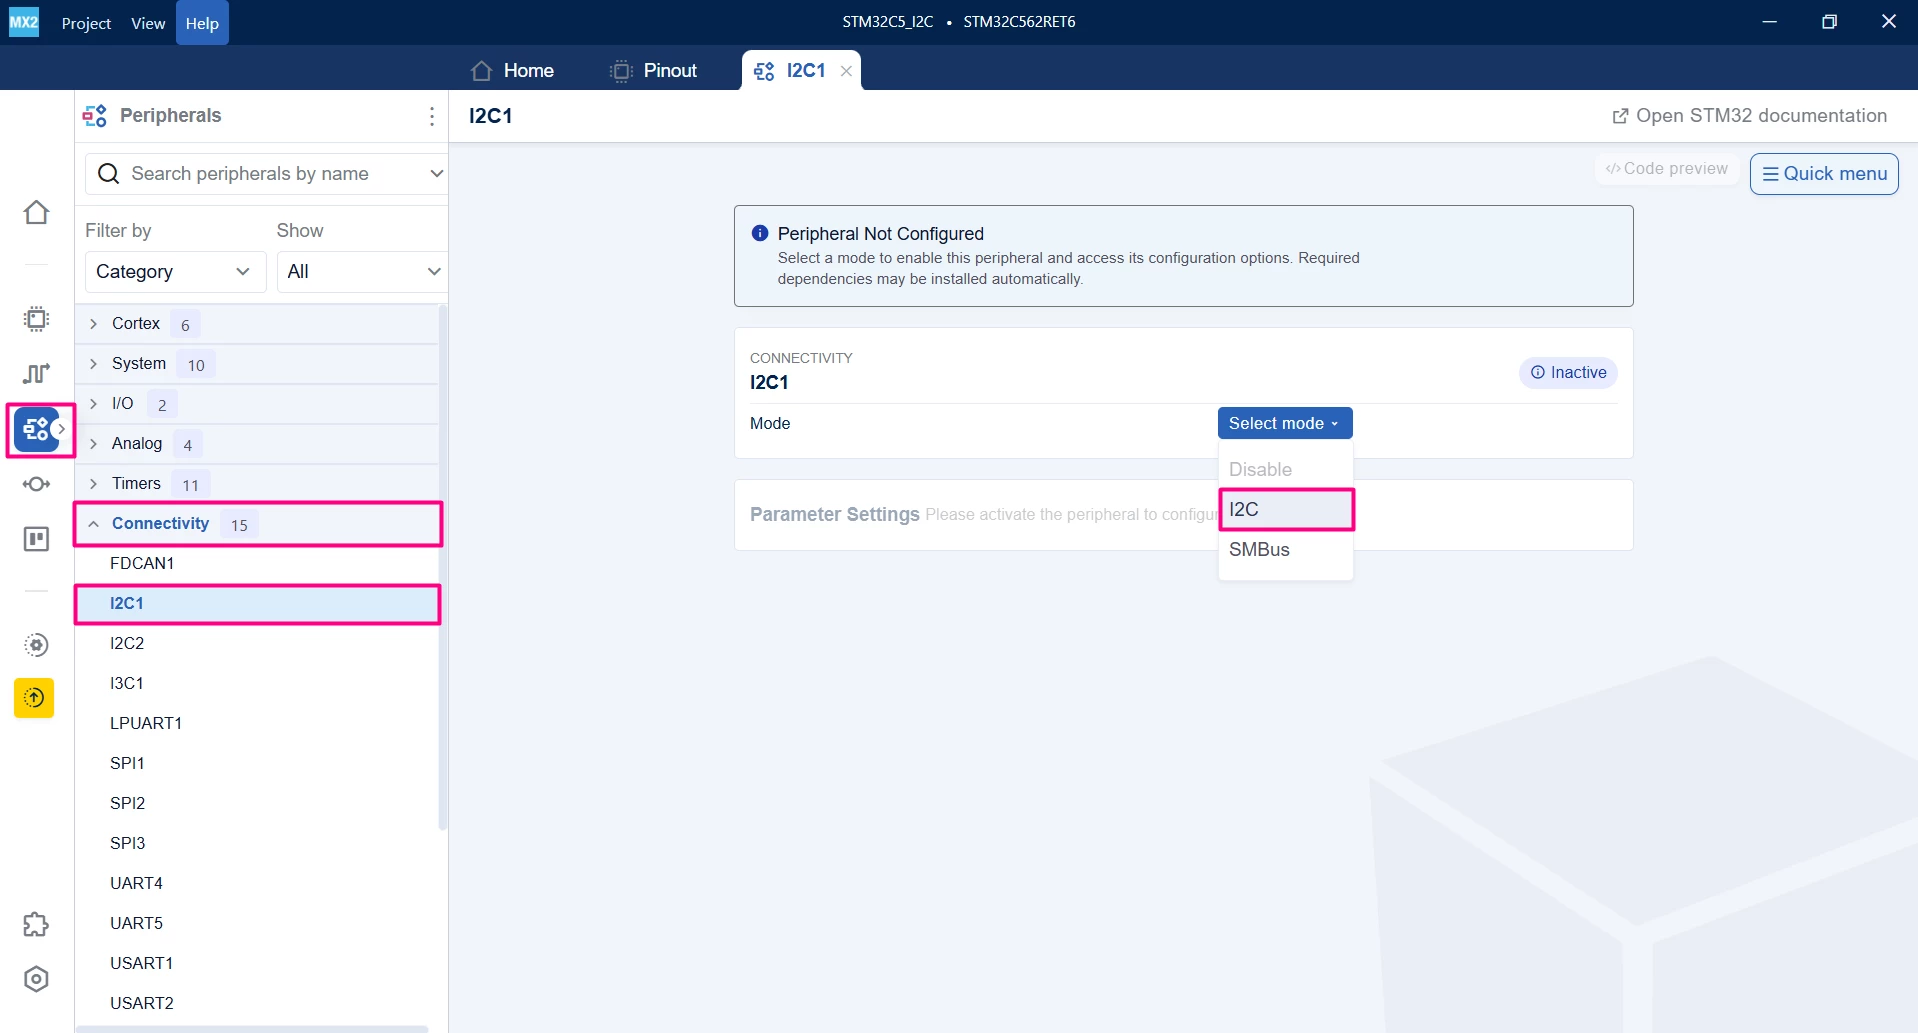Viewport: 1918px width, 1033px height.
Task: Open the Quick menu button
Action: (x=1824, y=174)
